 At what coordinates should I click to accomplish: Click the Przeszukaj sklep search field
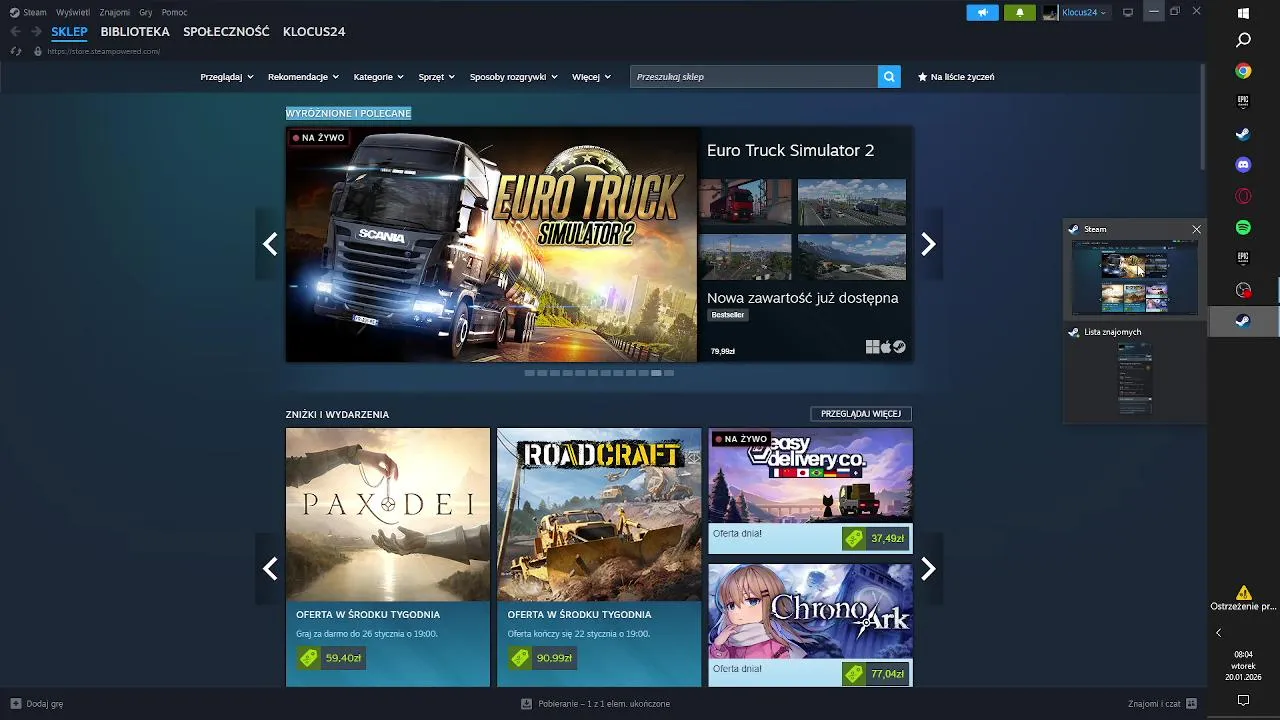click(754, 76)
